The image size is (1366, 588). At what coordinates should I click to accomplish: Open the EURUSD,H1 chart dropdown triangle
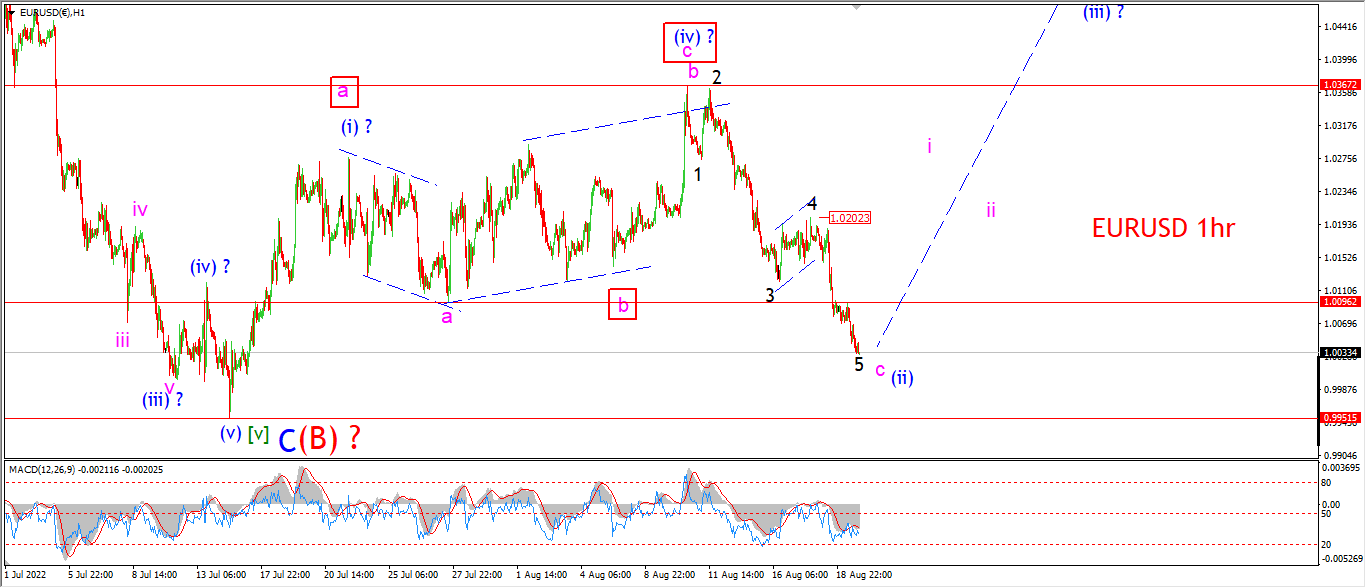coord(10,12)
